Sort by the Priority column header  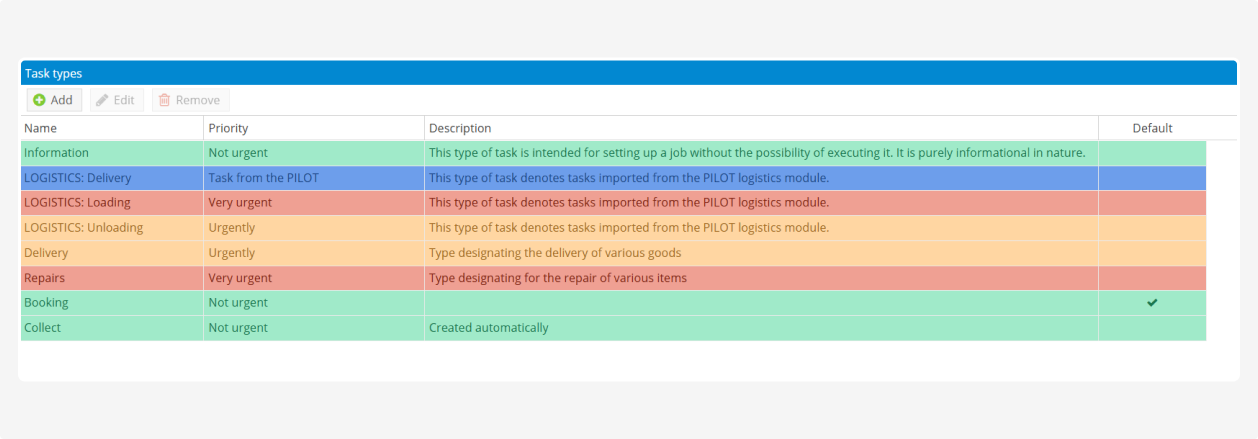(x=228, y=128)
